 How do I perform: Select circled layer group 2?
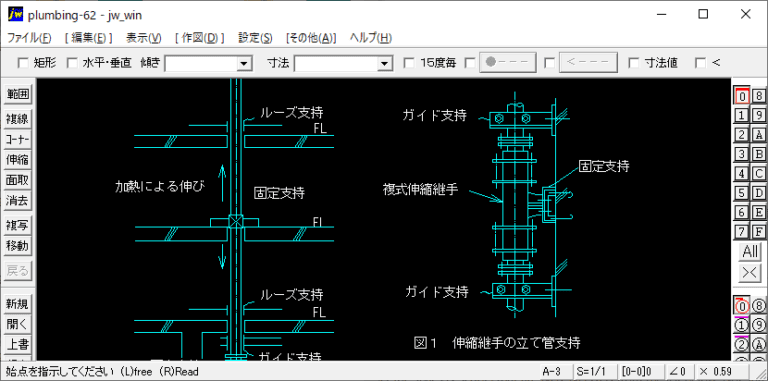pyautogui.click(x=742, y=345)
